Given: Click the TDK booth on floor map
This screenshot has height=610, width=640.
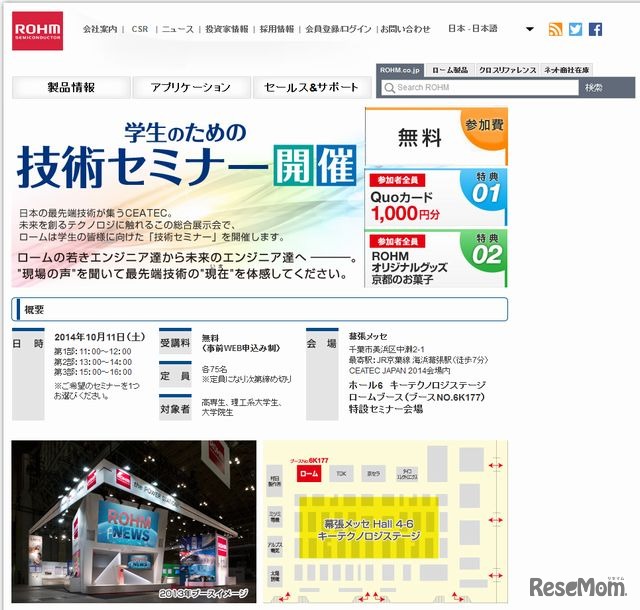Looking at the screenshot, I should [341, 474].
